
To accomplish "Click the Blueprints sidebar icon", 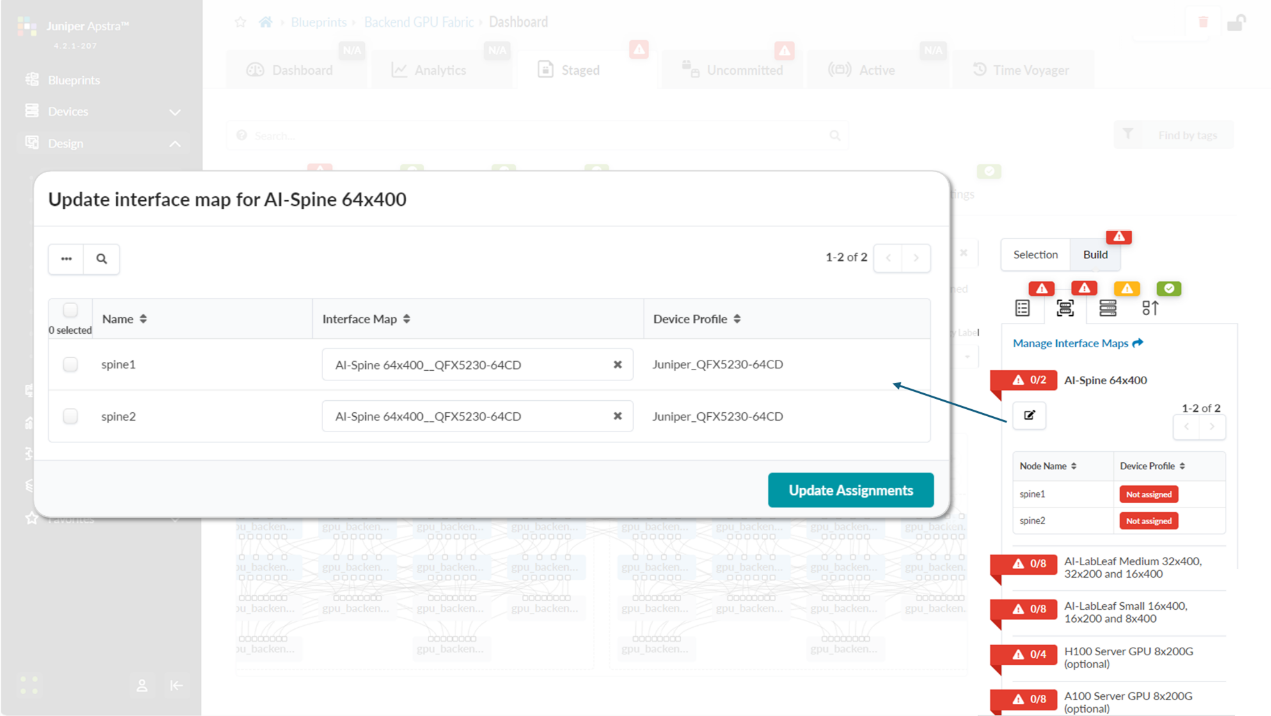I will tap(32, 79).
